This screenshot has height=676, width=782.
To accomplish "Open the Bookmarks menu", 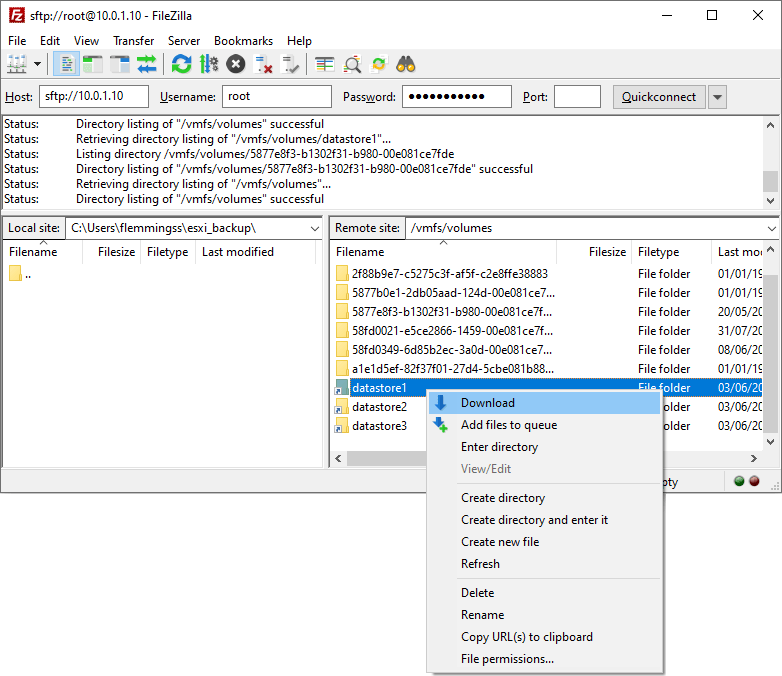I will [243, 41].
